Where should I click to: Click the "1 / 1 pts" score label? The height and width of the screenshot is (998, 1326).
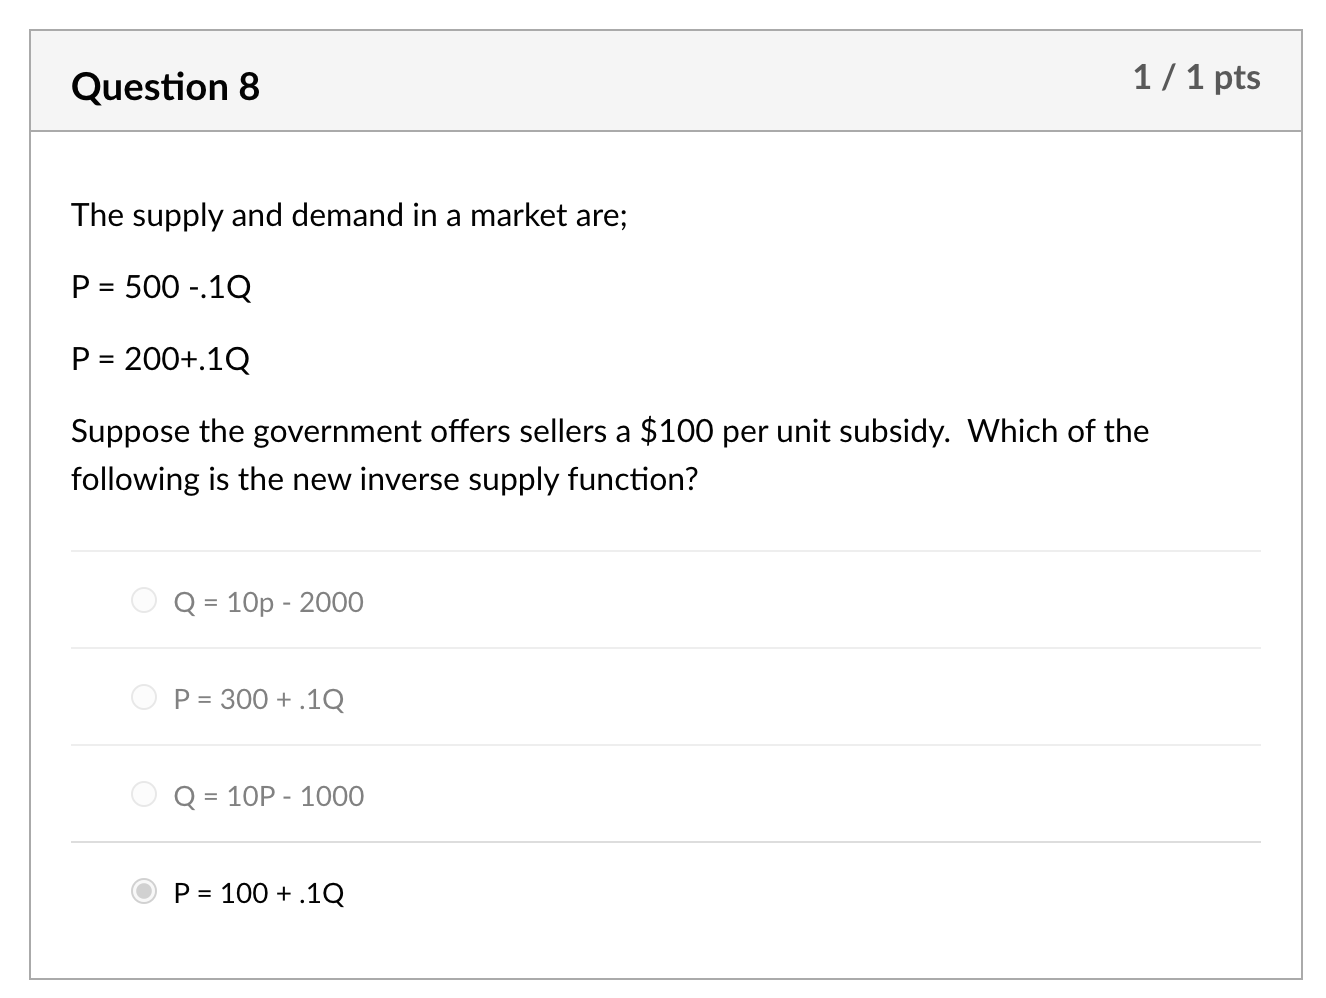(x=1196, y=78)
